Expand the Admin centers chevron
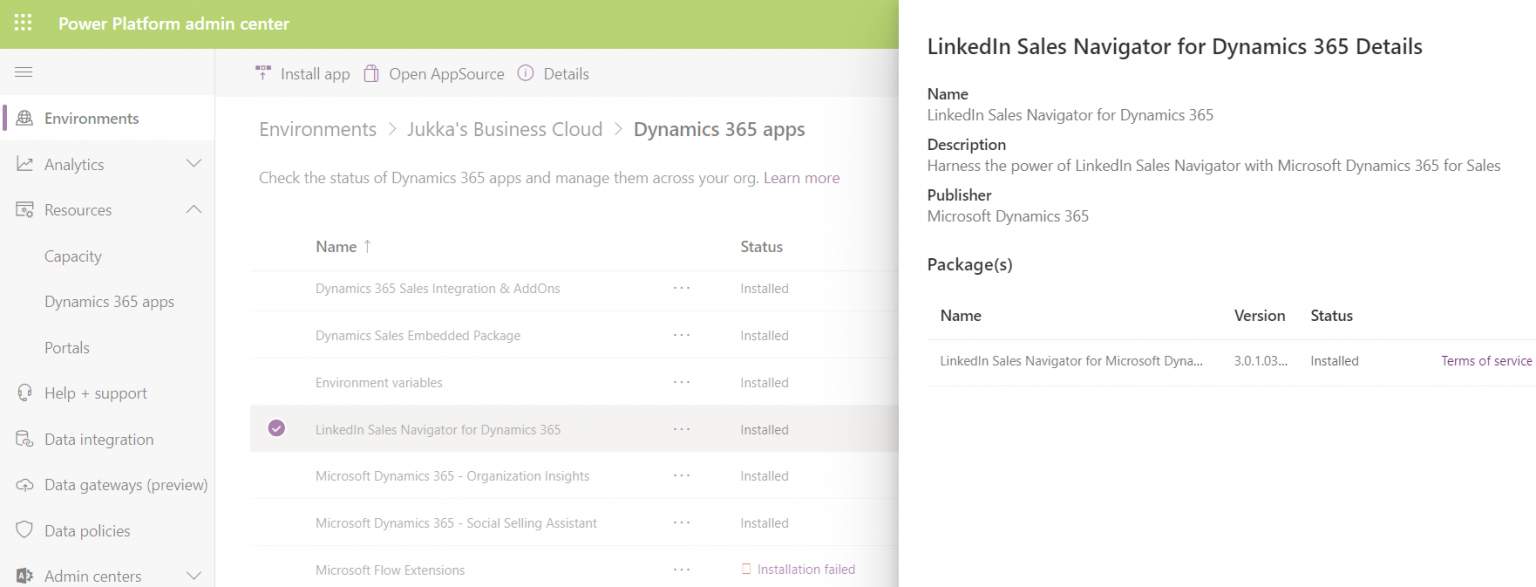 [x=194, y=576]
